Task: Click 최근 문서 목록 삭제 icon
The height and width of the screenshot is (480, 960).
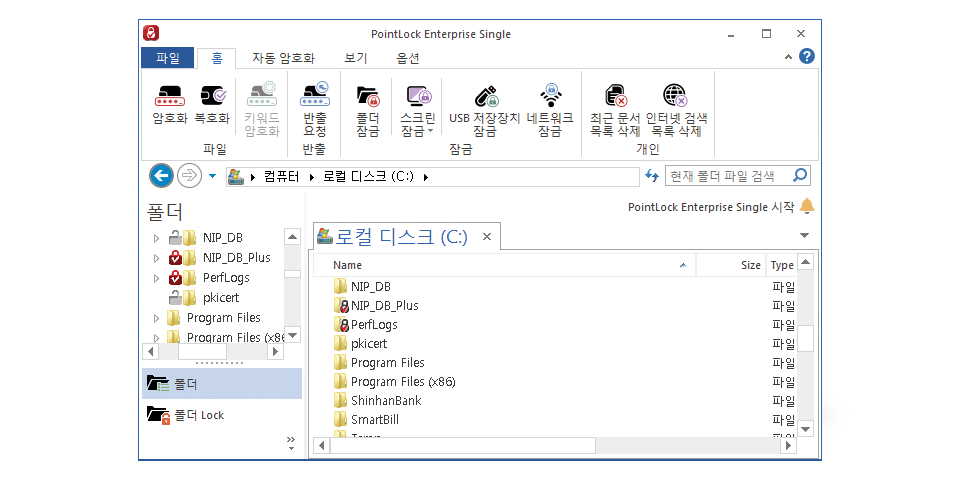Action: tap(615, 96)
